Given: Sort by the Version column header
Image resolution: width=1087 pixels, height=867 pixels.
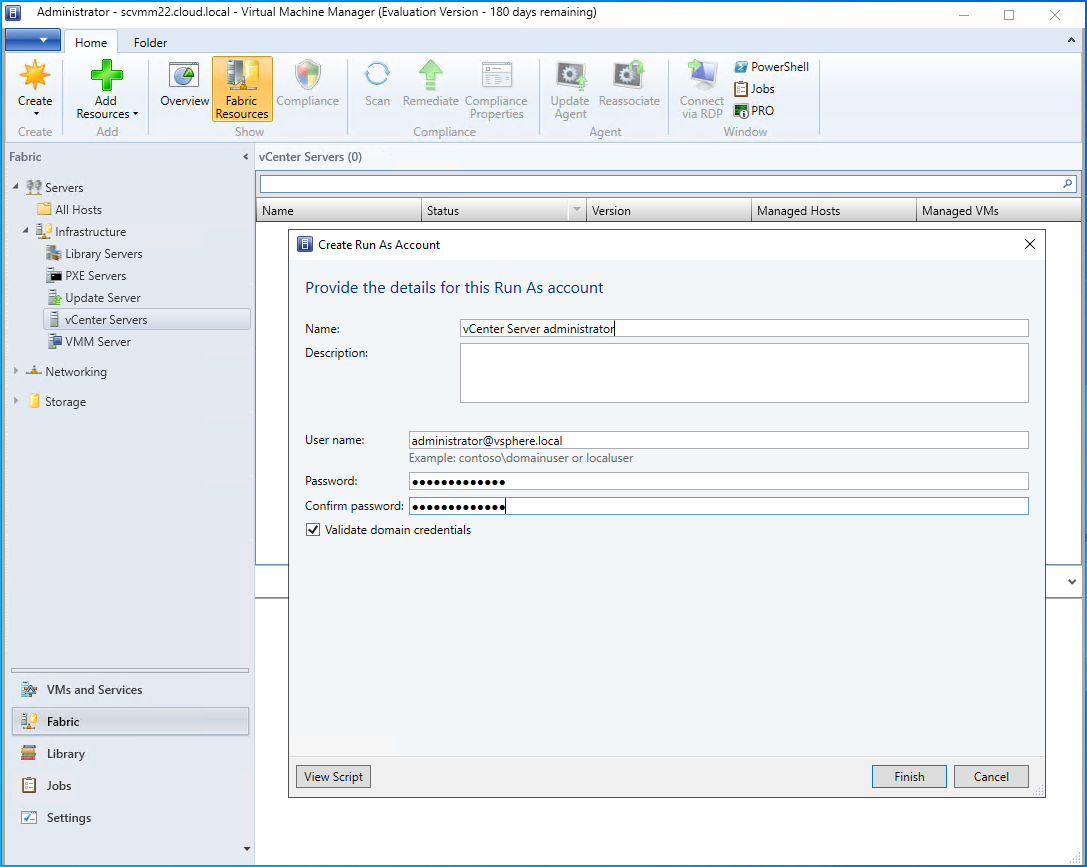Looking at the screenshot, I should coord(668,210).
